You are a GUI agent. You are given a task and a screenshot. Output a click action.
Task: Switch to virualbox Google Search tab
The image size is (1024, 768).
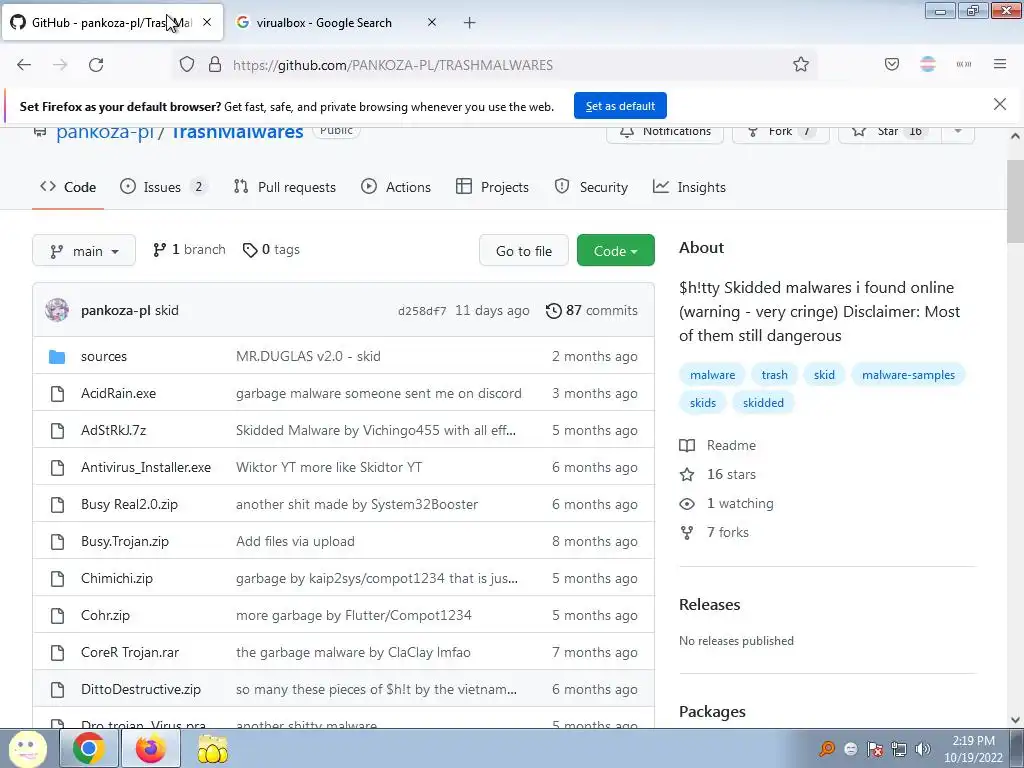[x=336, y=23]
